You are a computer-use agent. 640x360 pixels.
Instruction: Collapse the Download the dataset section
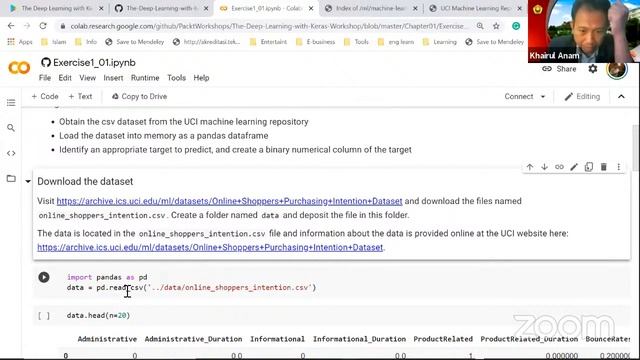point(28,181)
